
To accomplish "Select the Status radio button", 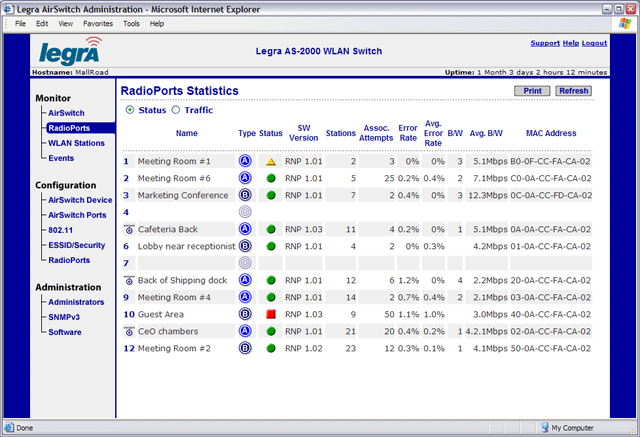I will 130,110.
